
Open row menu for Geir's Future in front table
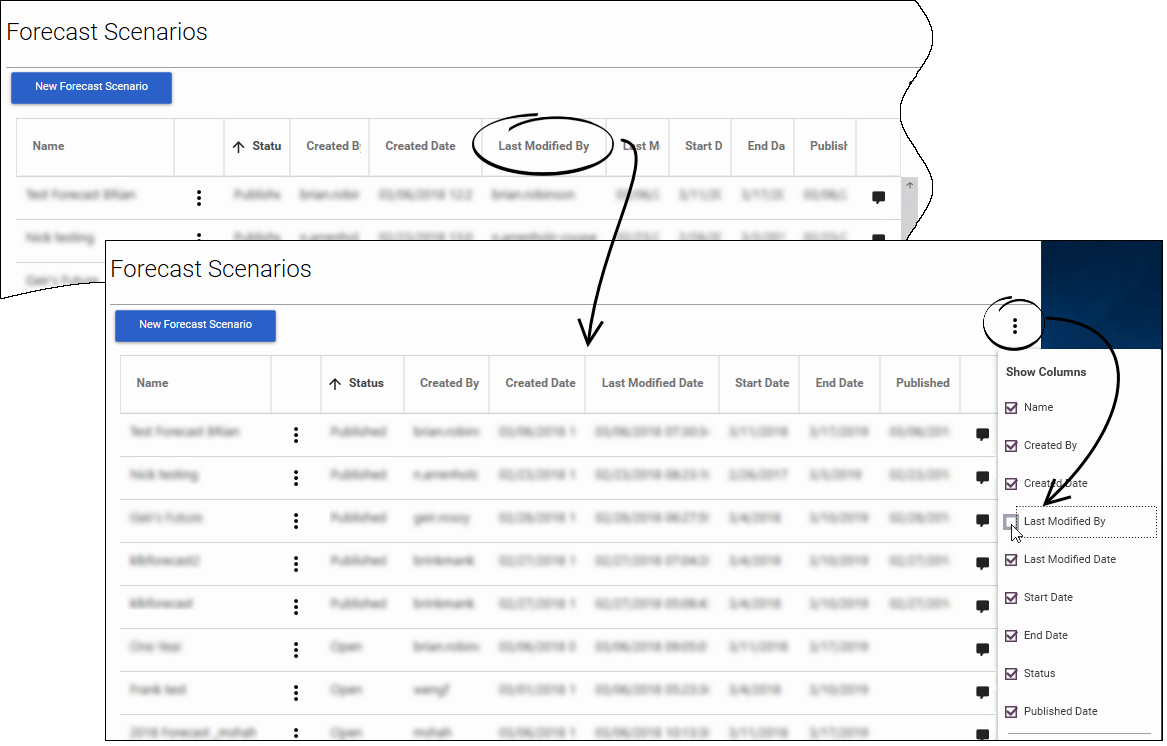pos(296,521)
